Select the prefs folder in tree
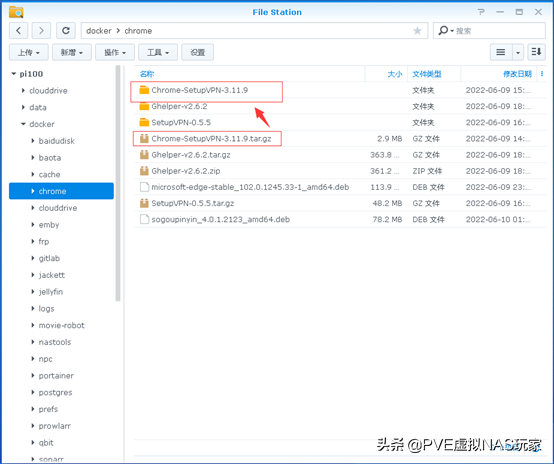The image size is (554, 464). pos(48,409)
